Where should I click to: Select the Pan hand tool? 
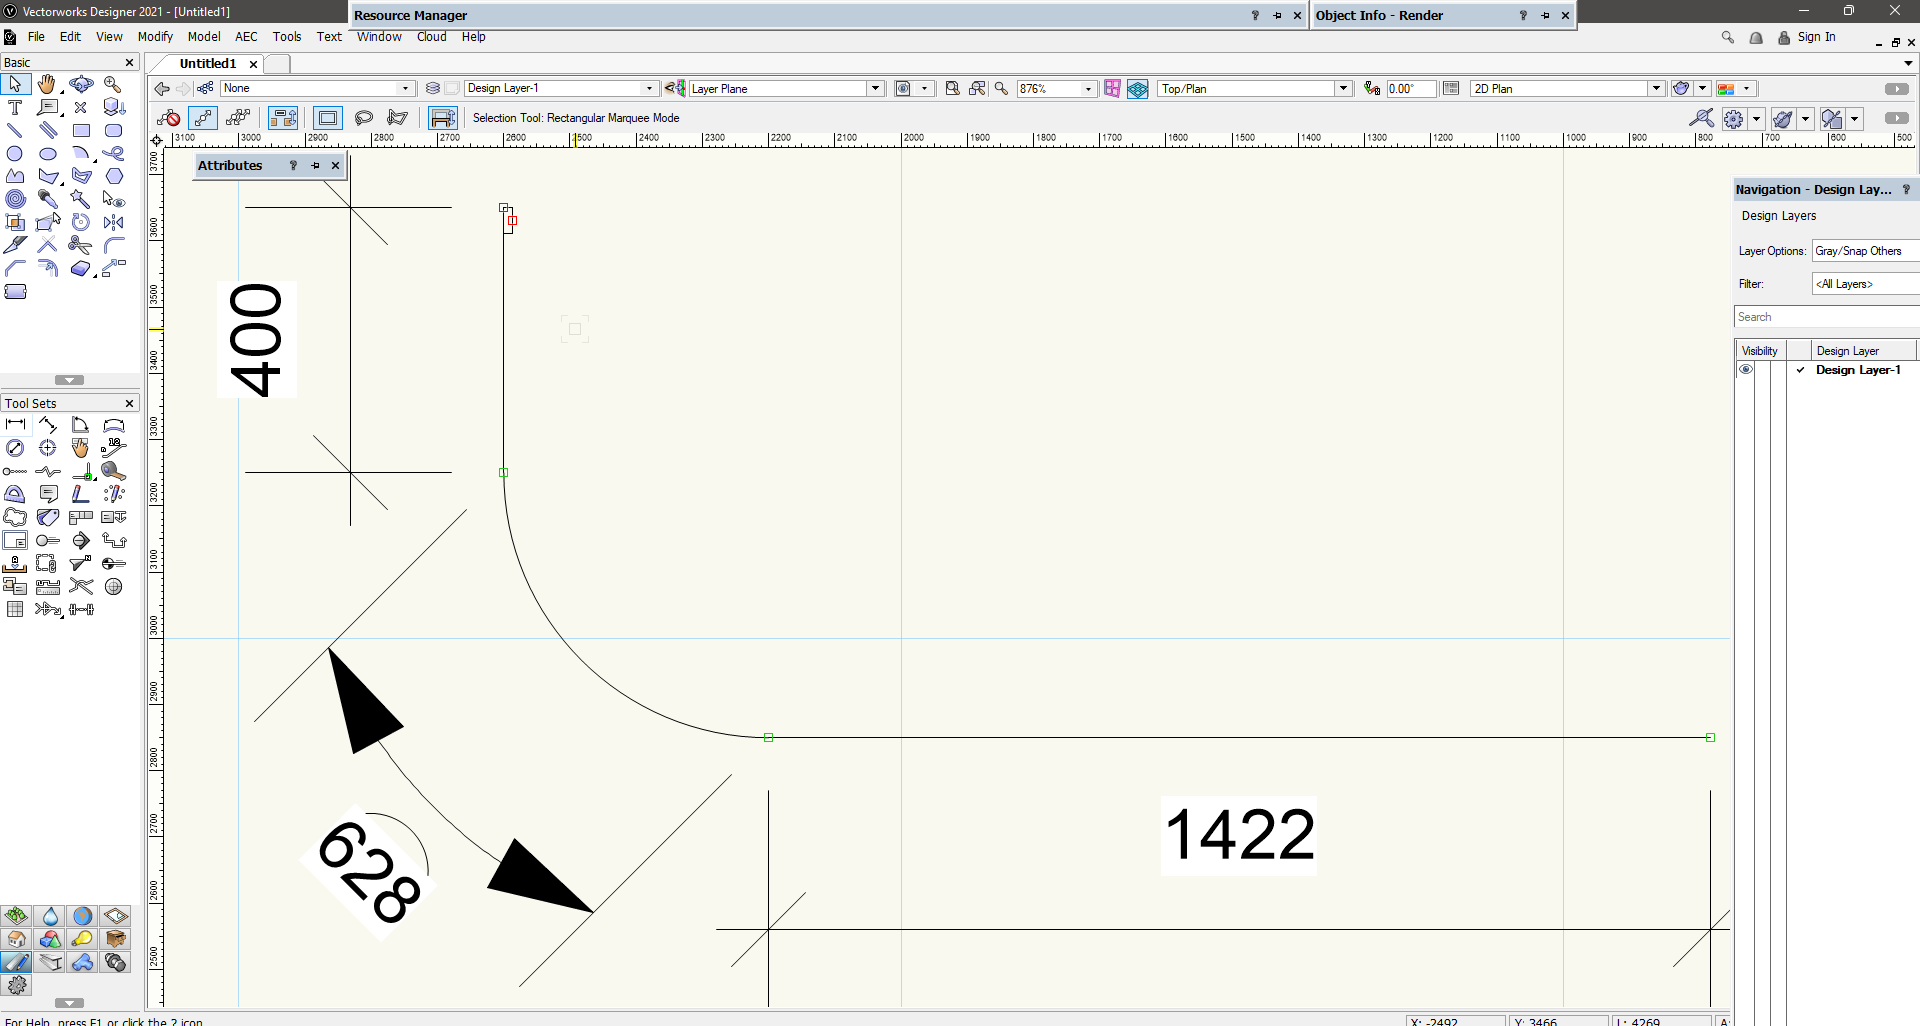(47, 85)
